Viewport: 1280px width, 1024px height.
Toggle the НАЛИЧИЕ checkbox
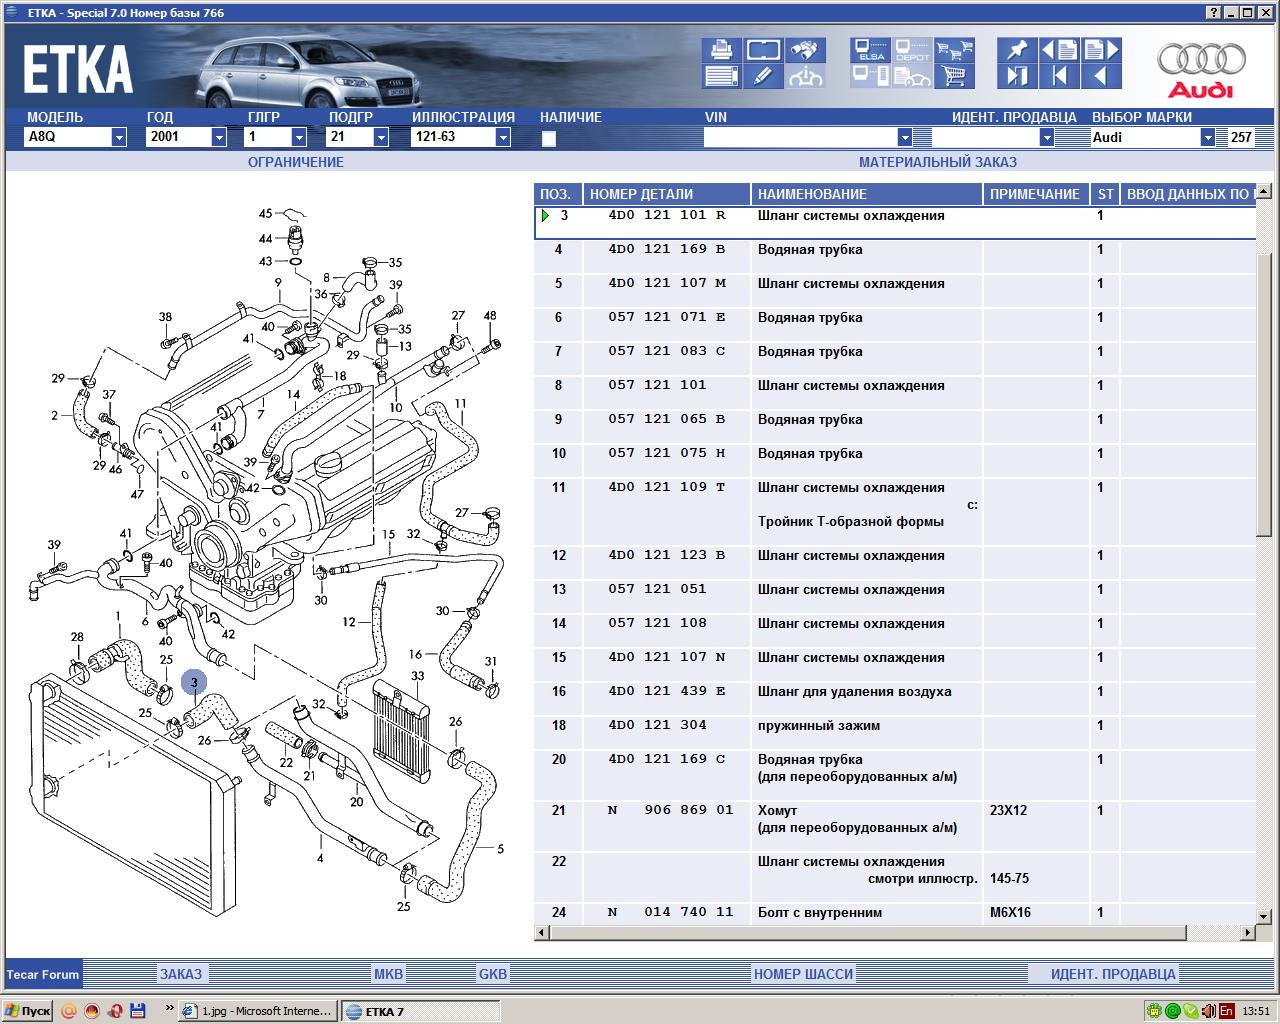pos(548,139)
